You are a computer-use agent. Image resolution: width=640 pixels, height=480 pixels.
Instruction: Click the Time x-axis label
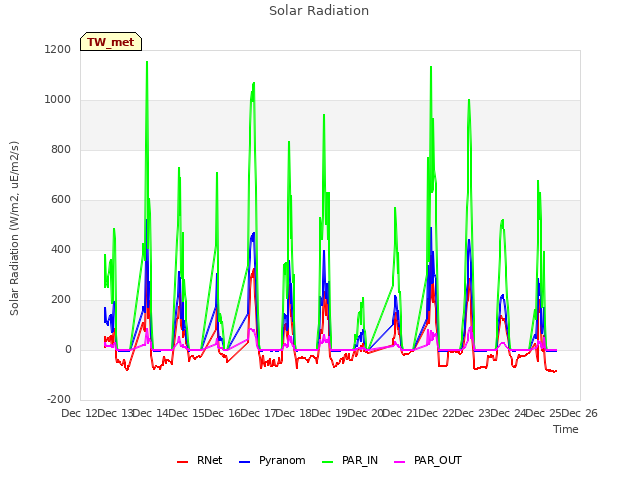click(x=566, y=429)
